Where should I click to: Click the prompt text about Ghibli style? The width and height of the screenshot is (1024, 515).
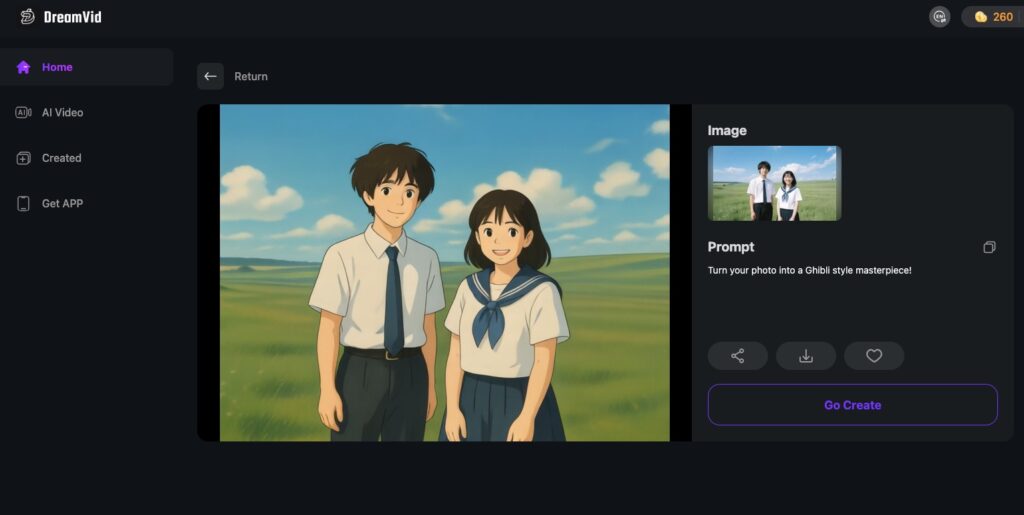809,270
